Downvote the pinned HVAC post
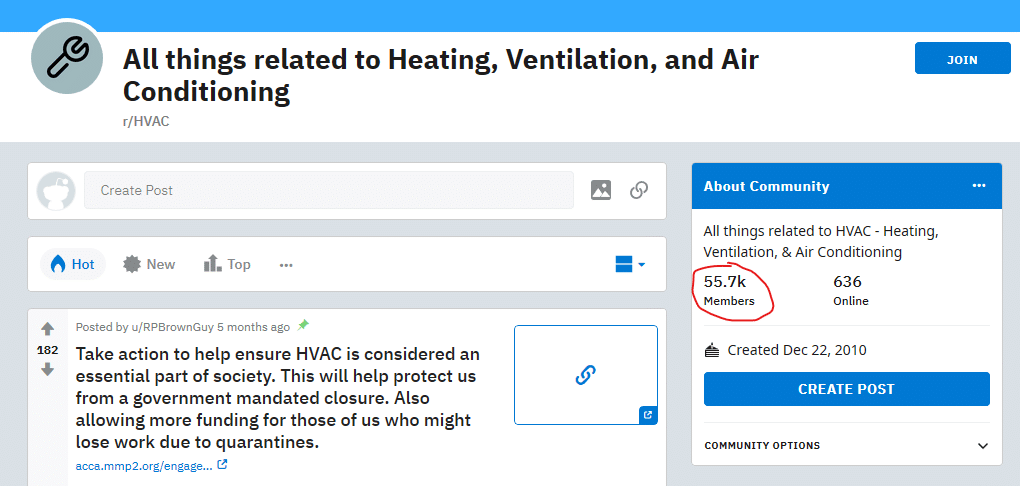The image size is (1020, 486). [47, 370]
